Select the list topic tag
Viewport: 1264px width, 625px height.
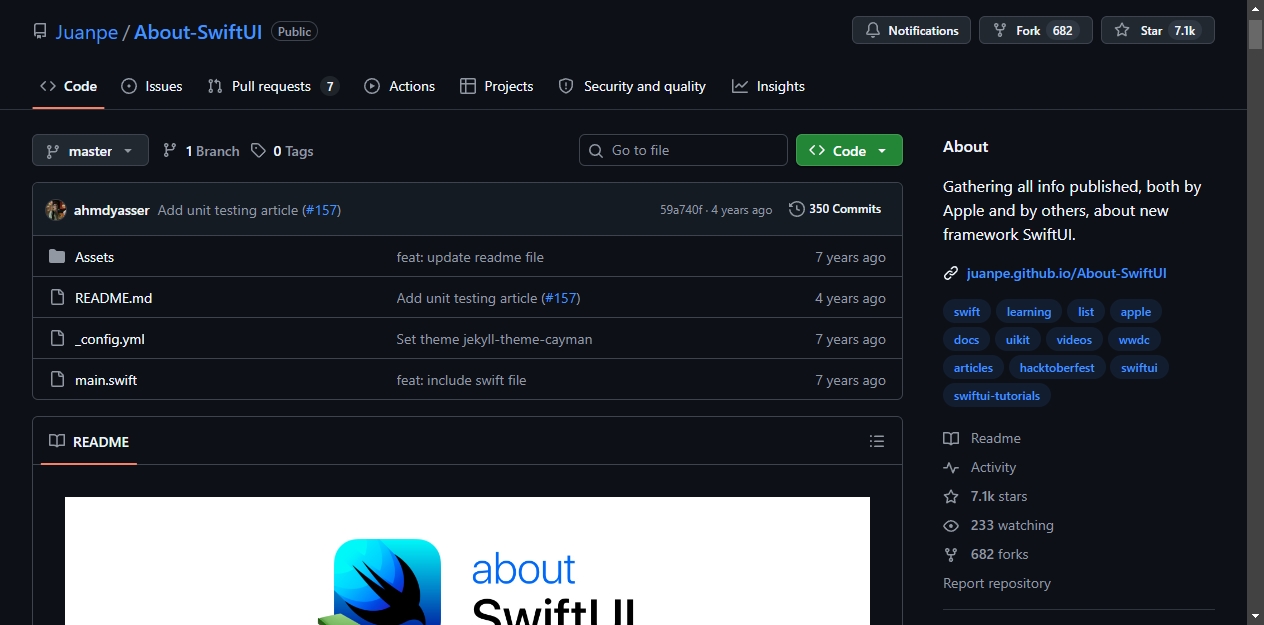(1086, 312)
